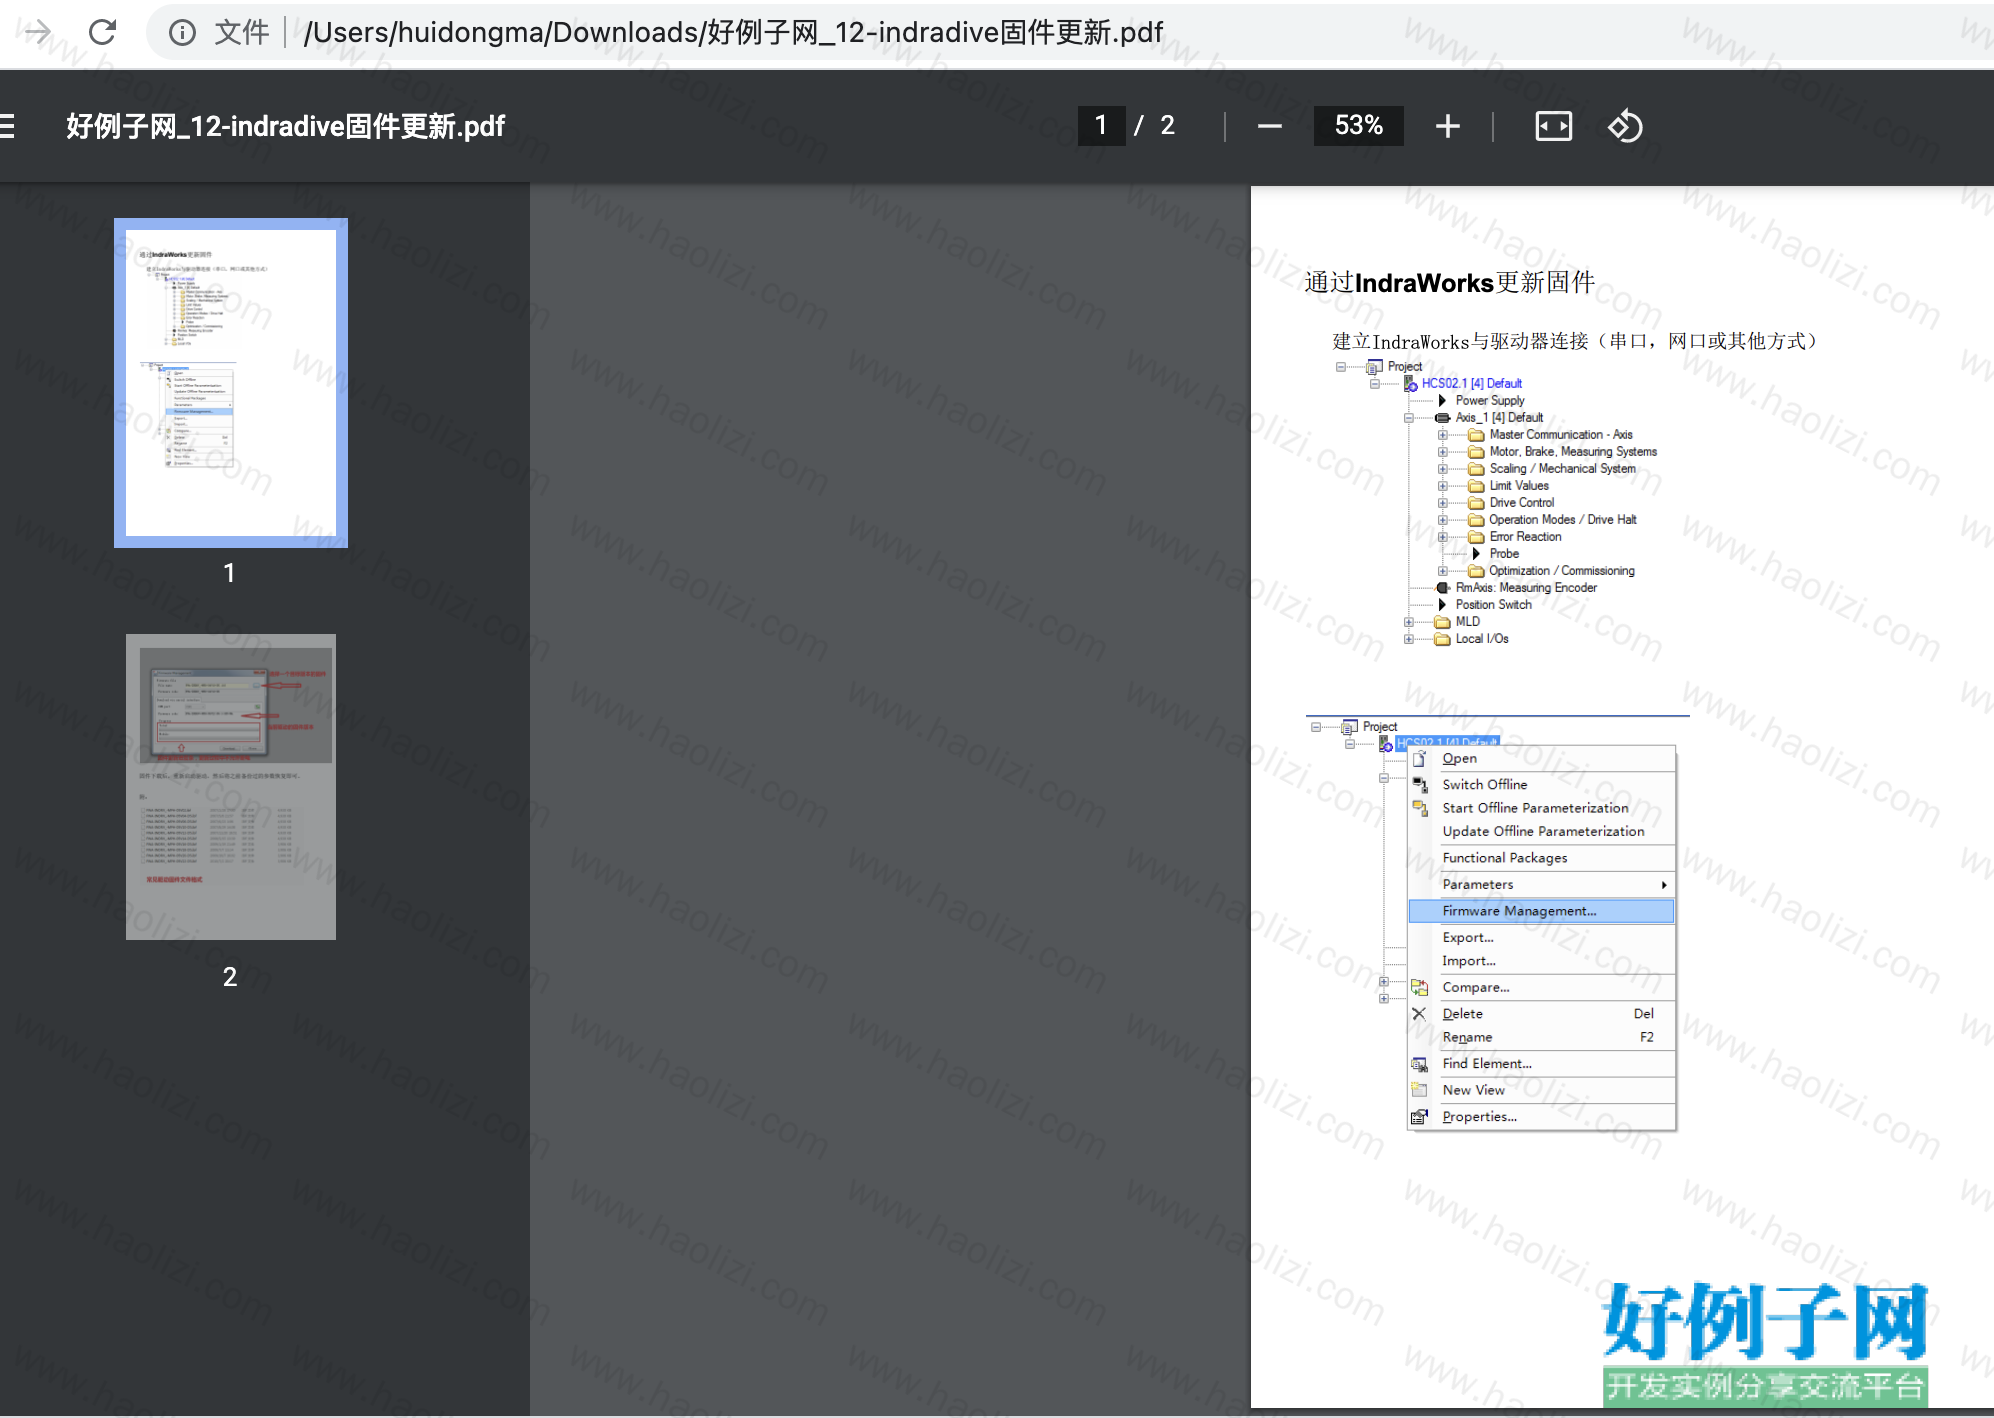Choose Update Offline Parameterization
1994x1418 pixels.
tap(1543, 832)
